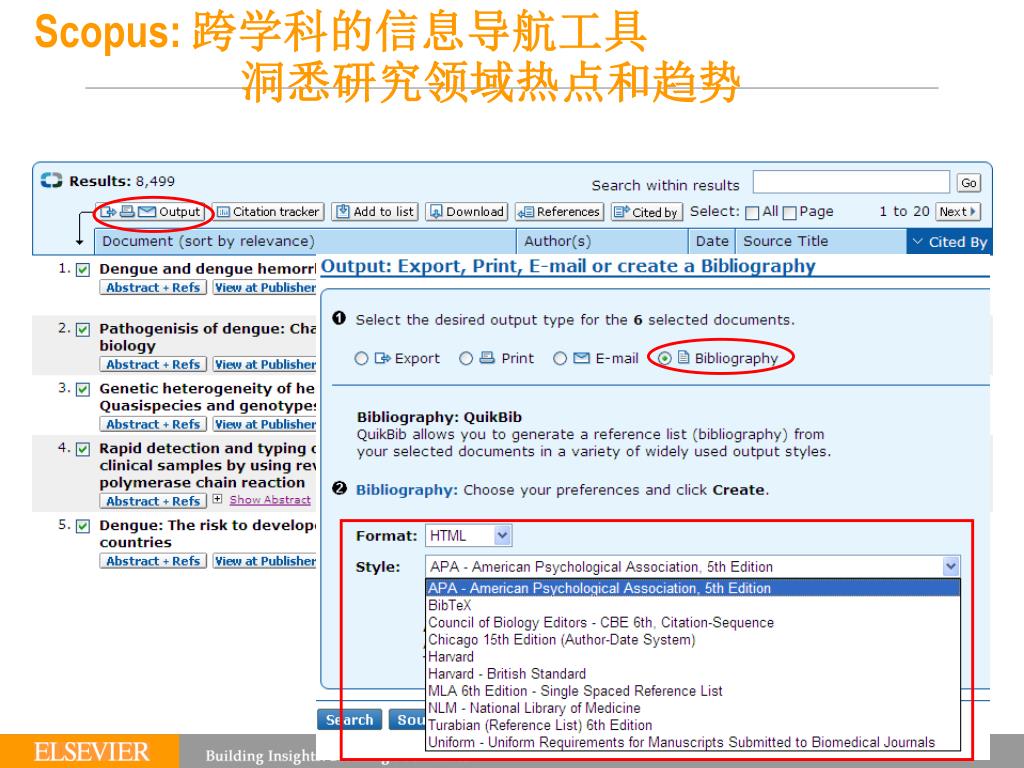Click the Cited by document icon
Viewport: 1024px width, 768px height.
pos(622,212)
